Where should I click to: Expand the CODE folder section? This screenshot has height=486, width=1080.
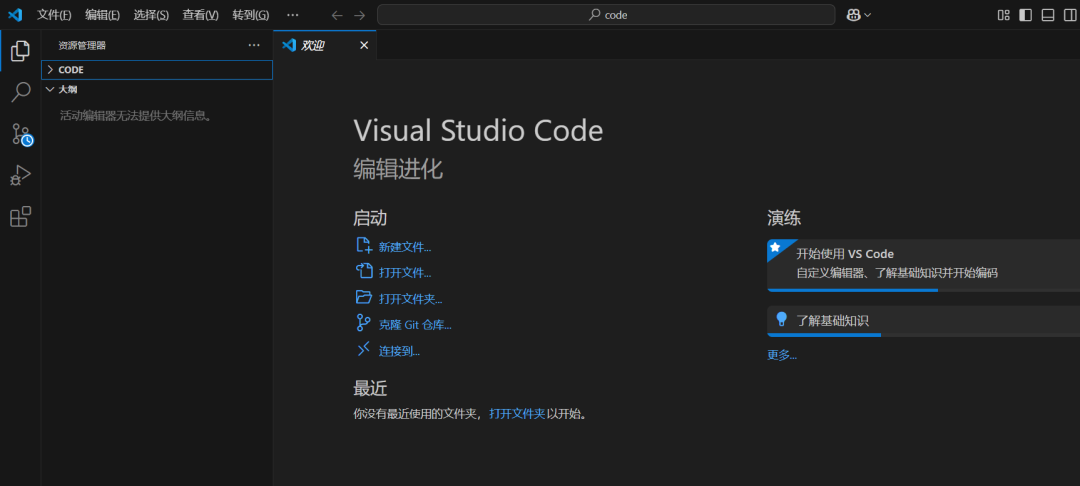click(x=157, y=70)
